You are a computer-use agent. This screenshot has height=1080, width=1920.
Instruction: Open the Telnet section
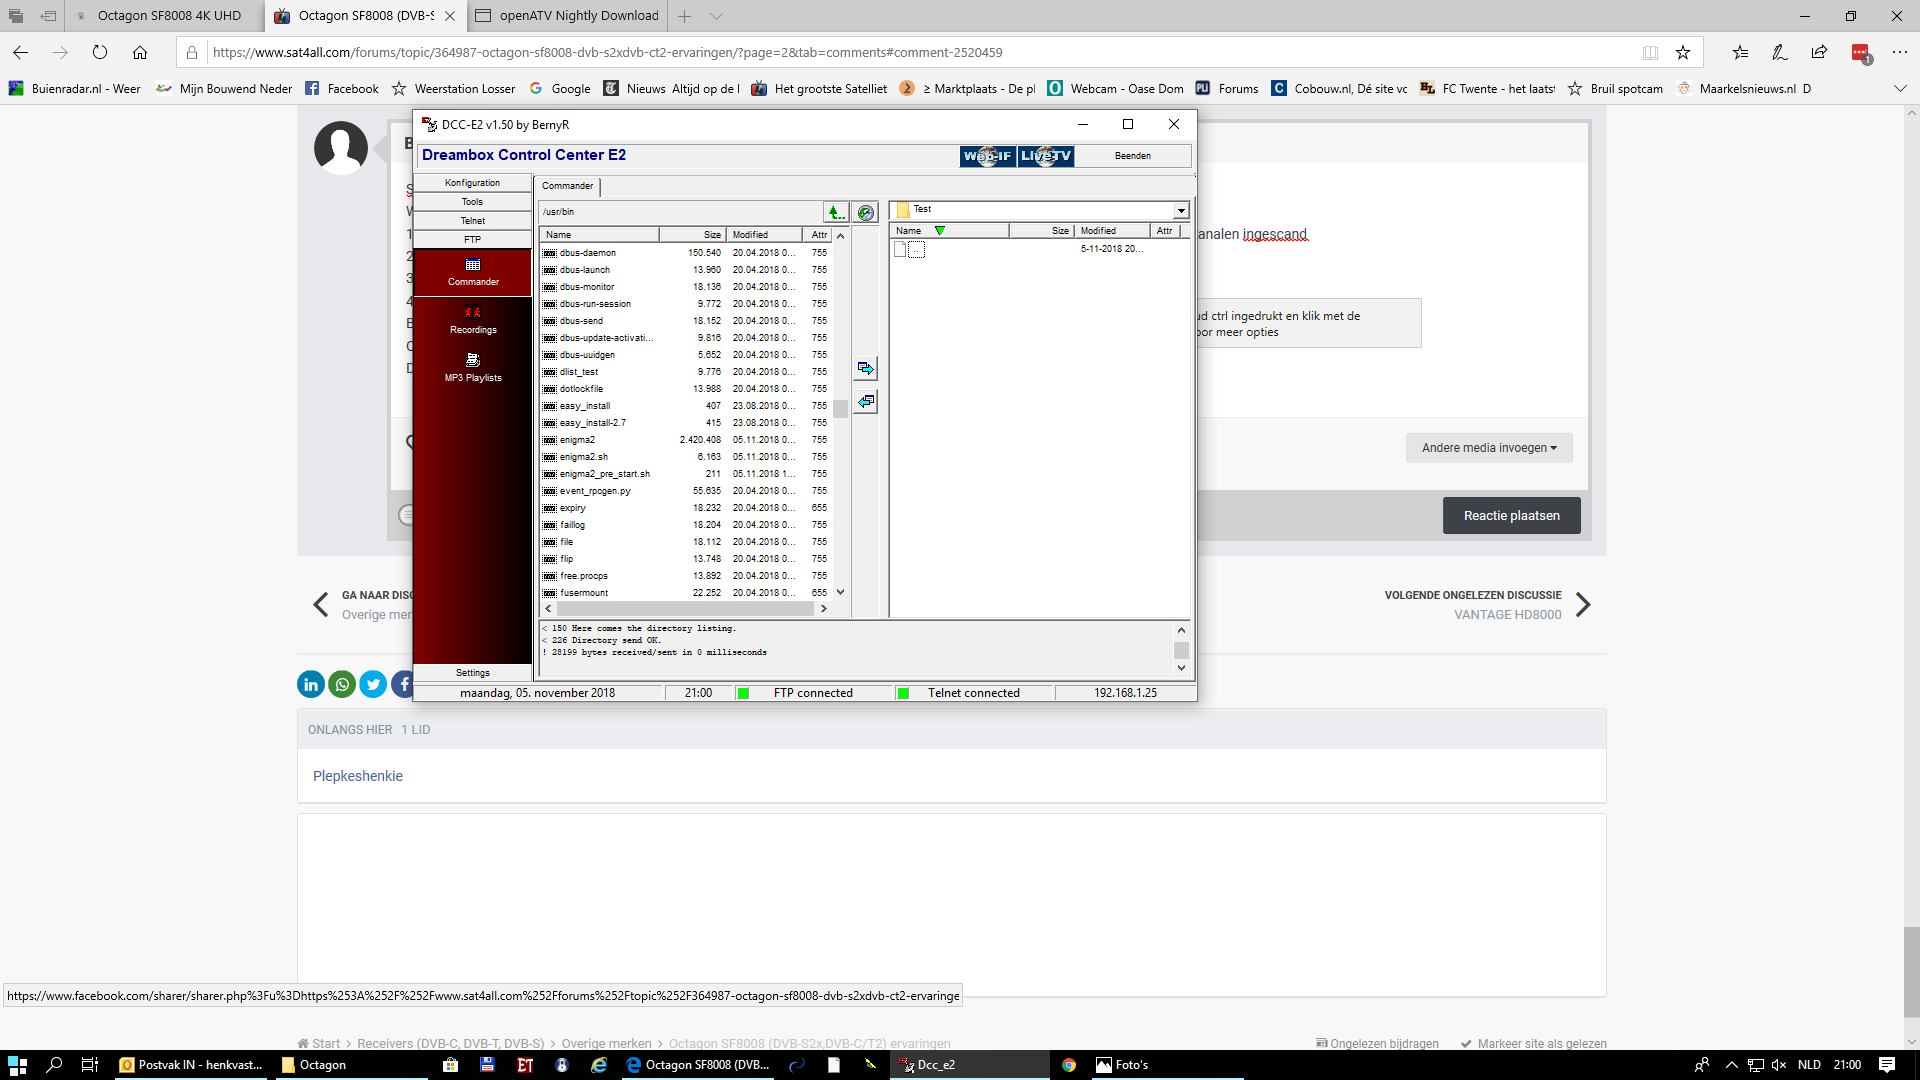pyautogui.click(x=472, y=221)
